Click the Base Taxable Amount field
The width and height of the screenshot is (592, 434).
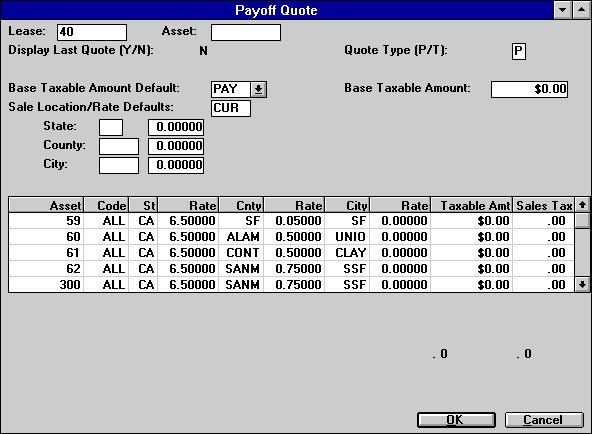pyautogui.click(x=529, y=89)
